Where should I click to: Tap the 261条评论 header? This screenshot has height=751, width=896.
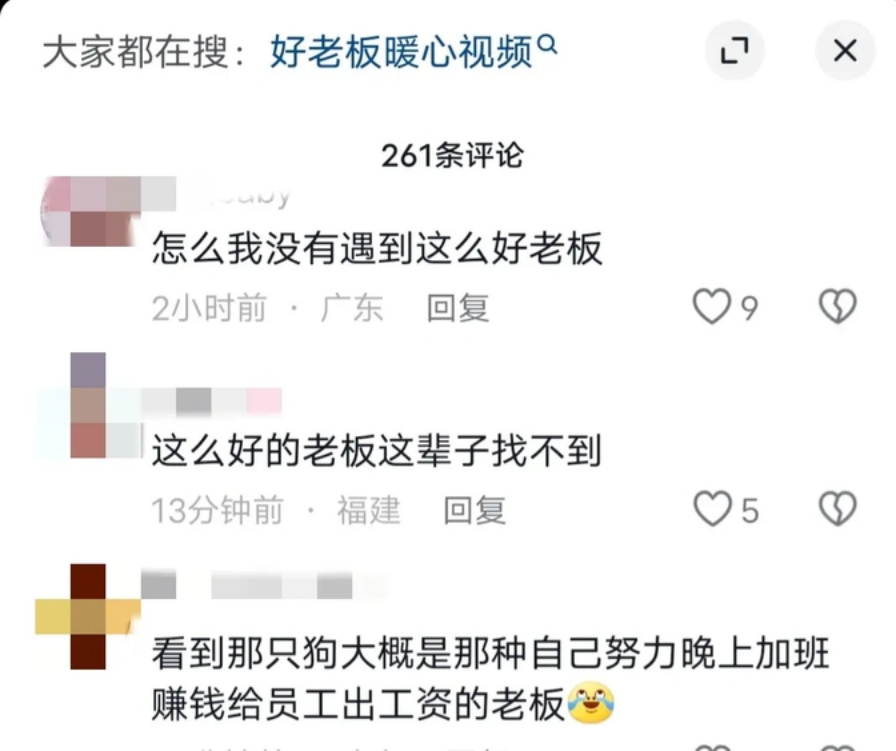click(x=452, y=155)
